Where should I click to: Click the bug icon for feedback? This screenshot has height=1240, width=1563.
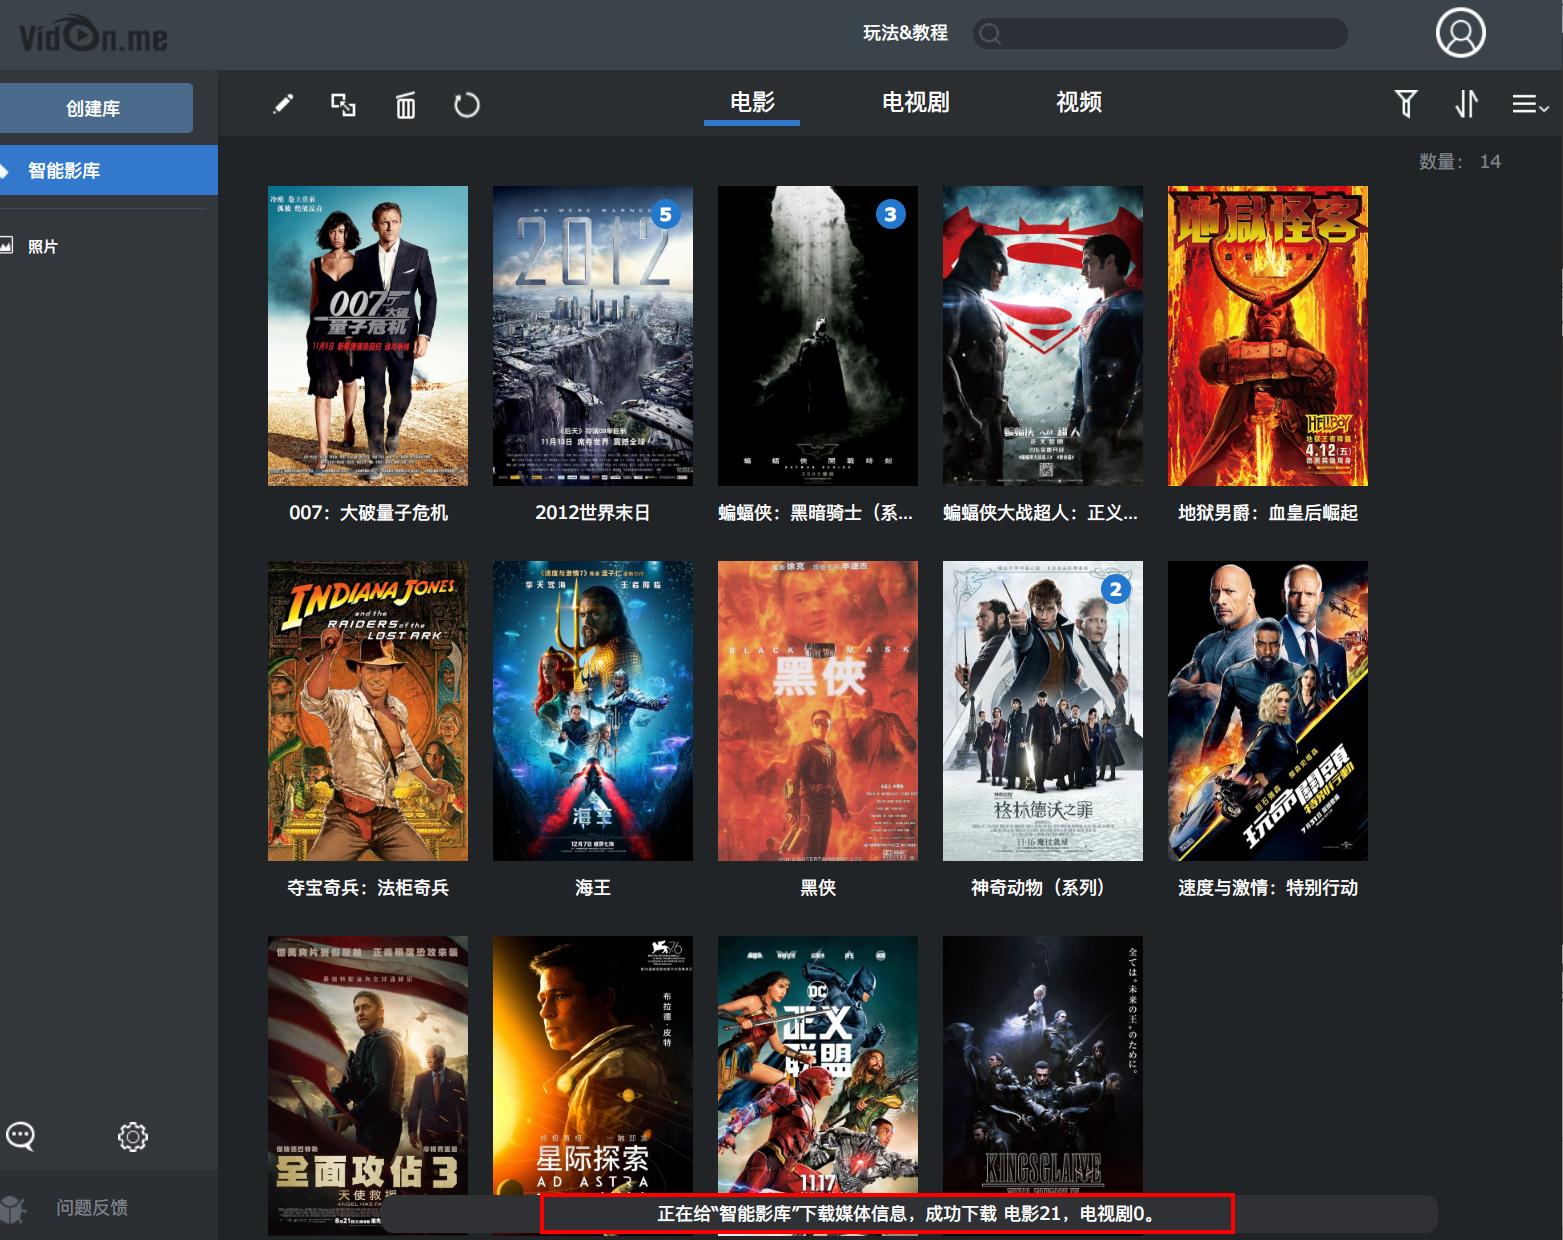[x=13, y=1208]
